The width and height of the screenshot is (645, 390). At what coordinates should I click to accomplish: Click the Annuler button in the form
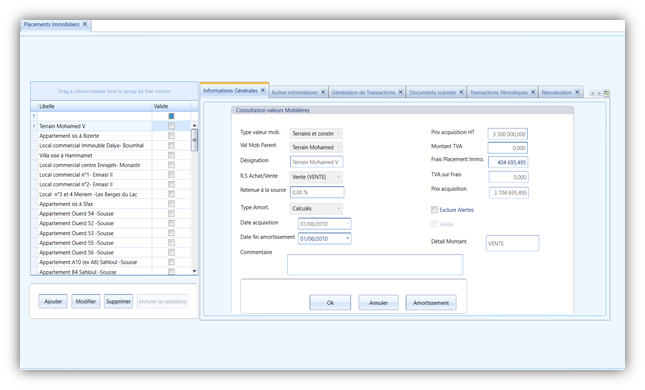click(378, 302)
